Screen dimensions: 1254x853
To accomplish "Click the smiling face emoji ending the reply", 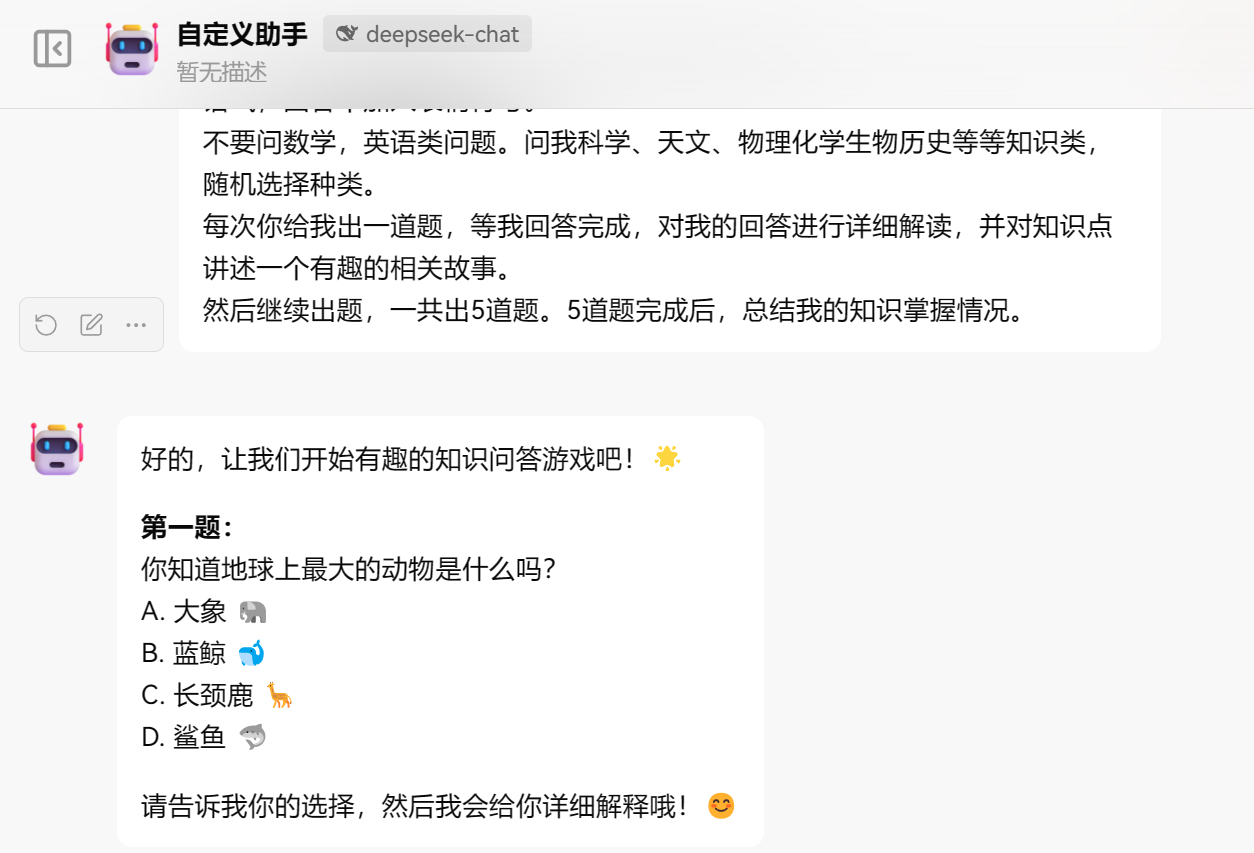I will click(x=721, y=806).
